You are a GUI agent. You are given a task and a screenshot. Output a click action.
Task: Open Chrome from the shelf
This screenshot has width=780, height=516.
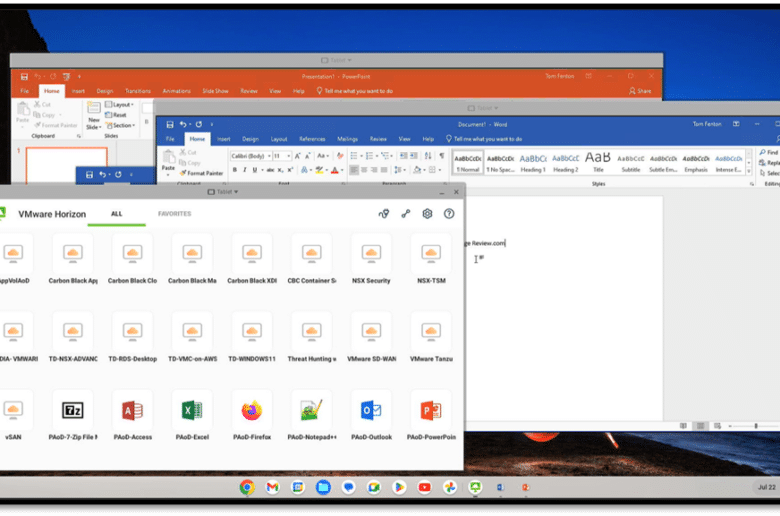point(247,487)
